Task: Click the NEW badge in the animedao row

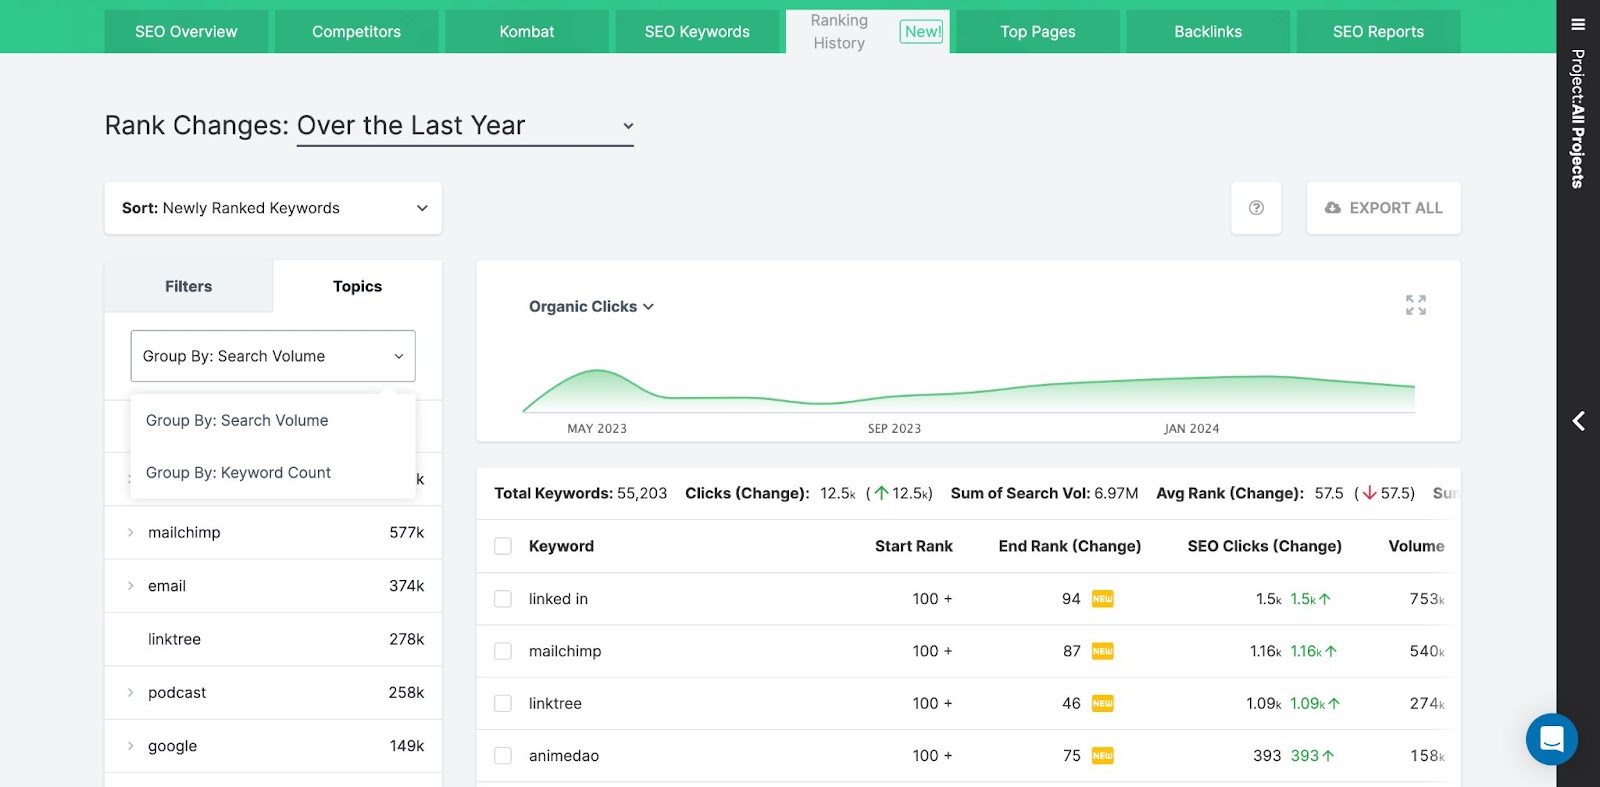Action: click(x=1102, y=756)
